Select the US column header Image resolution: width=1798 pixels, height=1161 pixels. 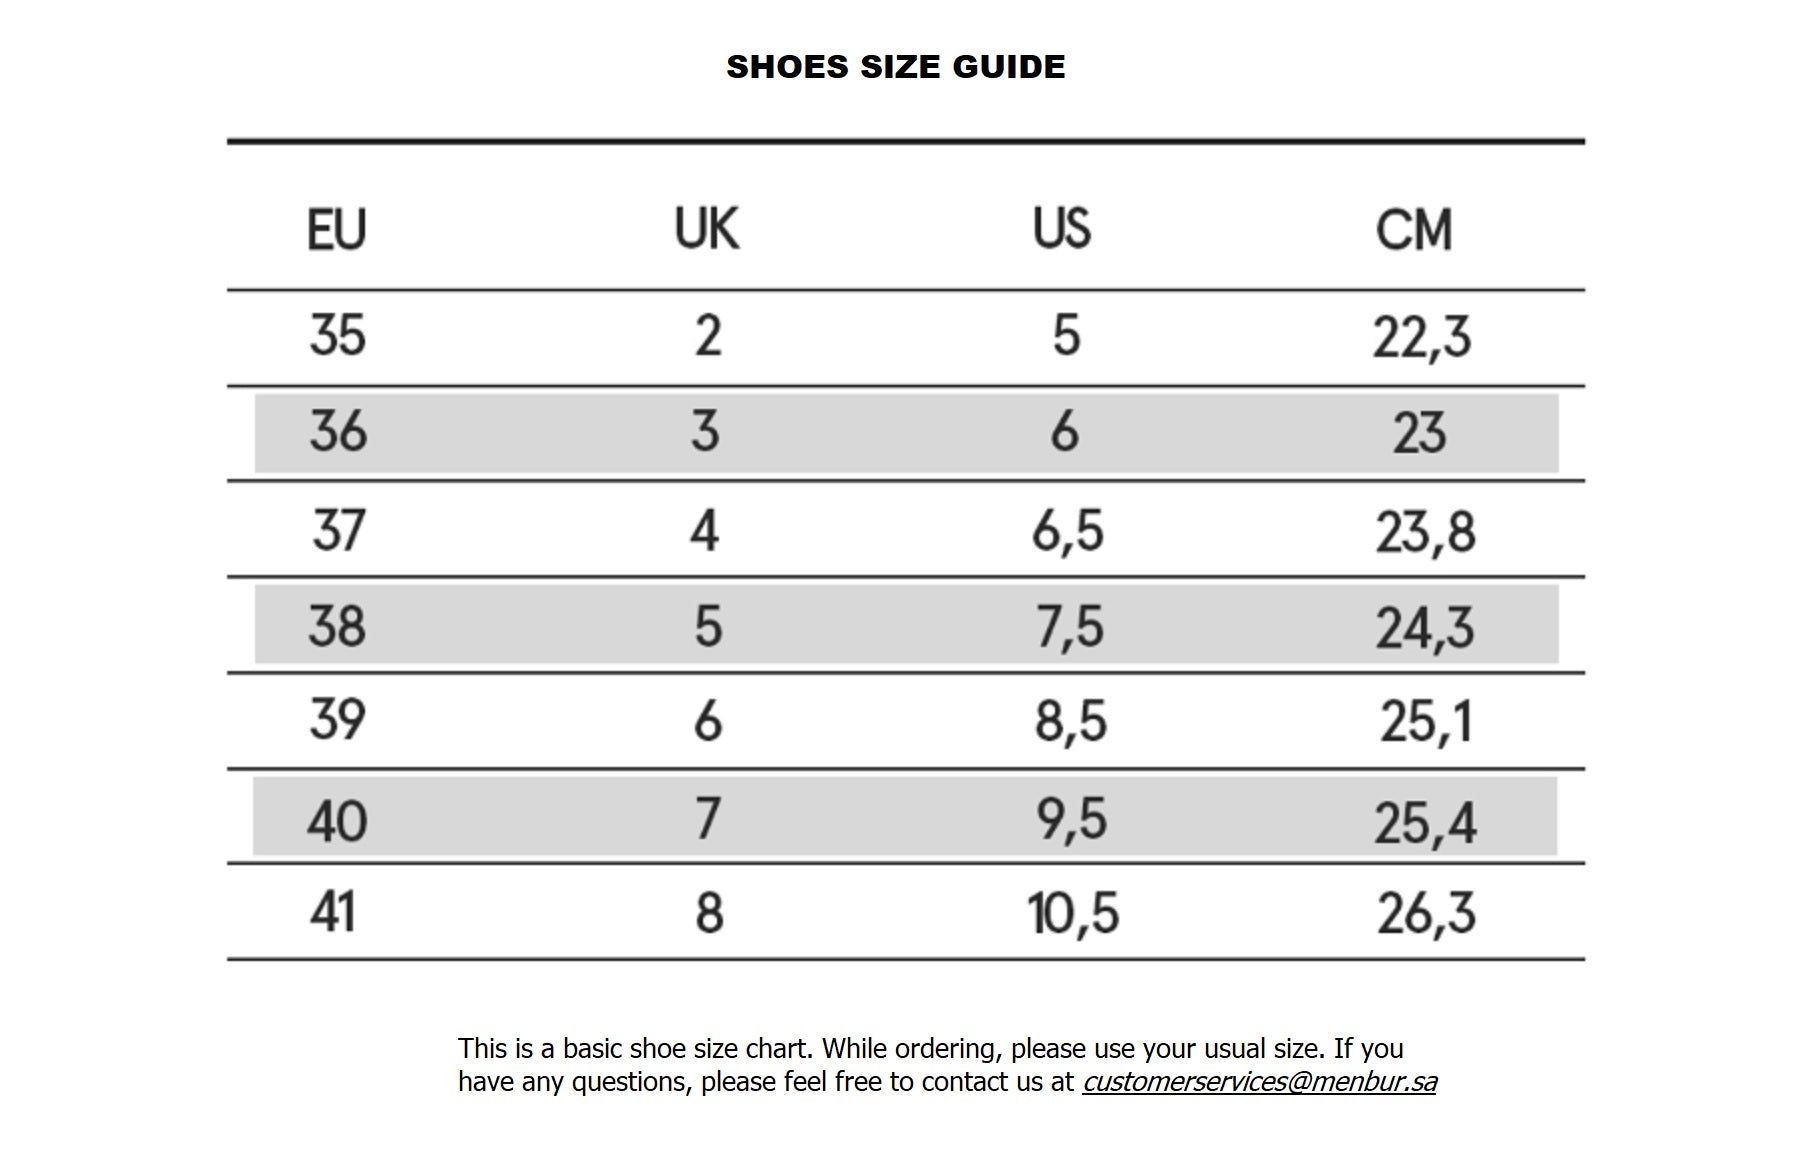tap(1062, 229)
